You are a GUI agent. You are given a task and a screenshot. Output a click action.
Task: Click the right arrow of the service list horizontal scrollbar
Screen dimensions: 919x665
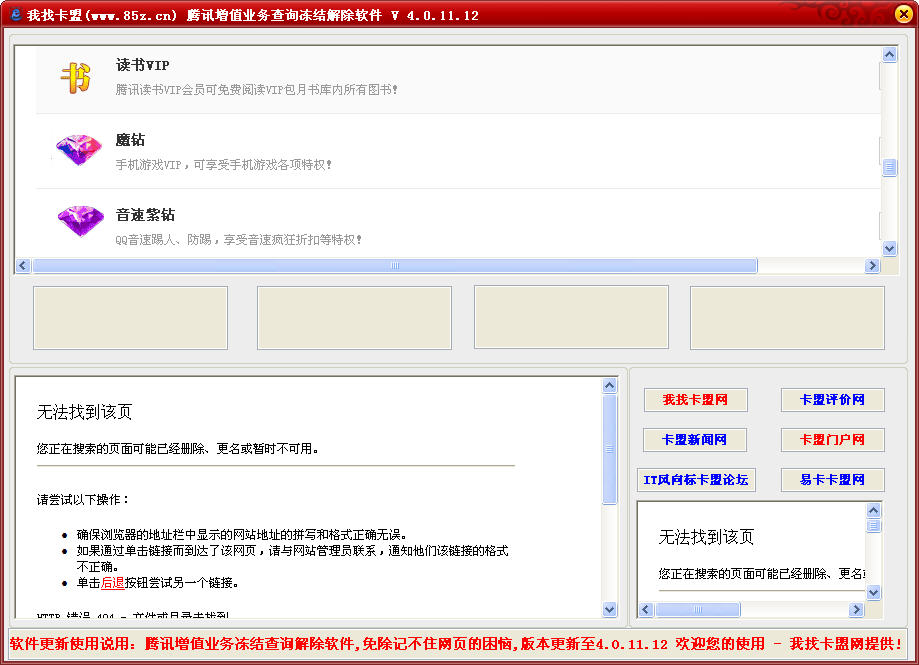872,265
